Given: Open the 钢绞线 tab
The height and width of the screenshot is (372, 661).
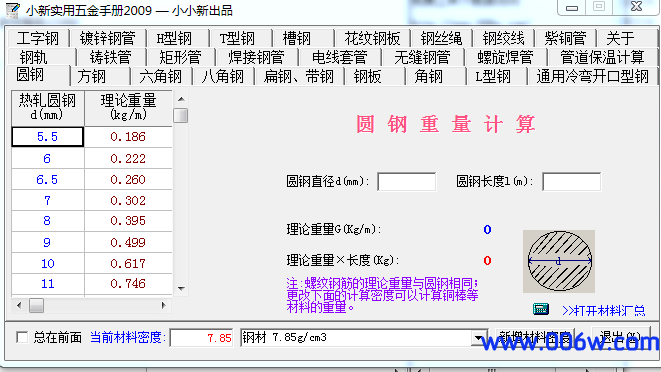Looking at the screenshot, I should coord(504,38).
